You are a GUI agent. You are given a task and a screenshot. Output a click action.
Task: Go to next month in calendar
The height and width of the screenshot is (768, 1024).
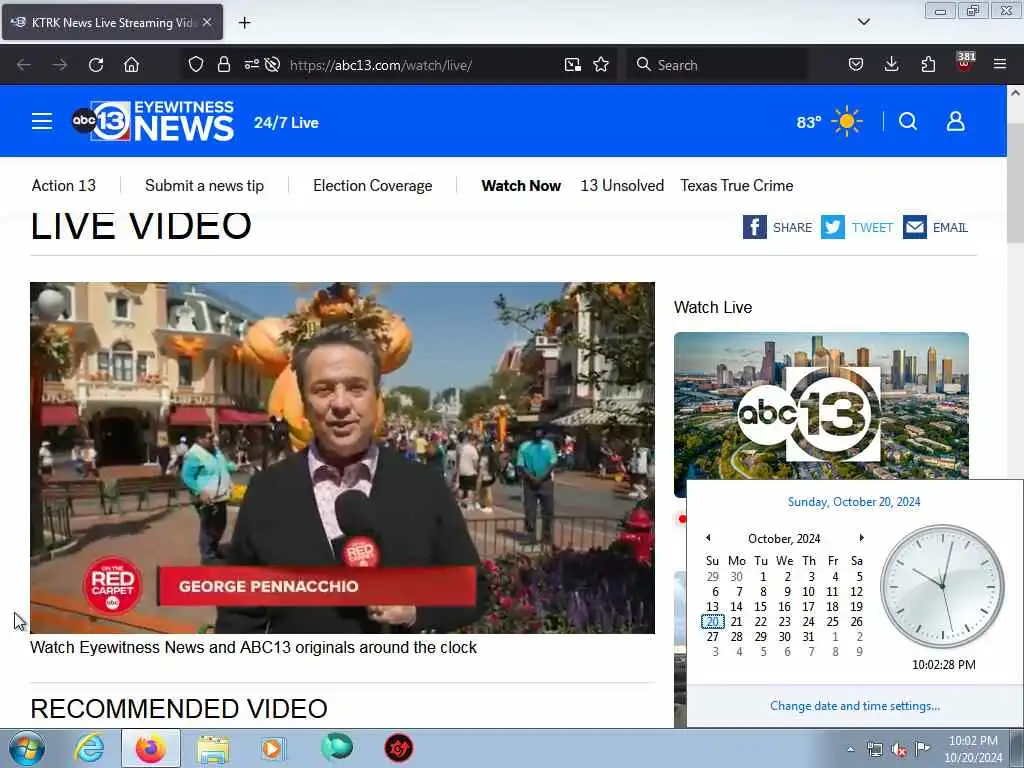click(861, 537)
